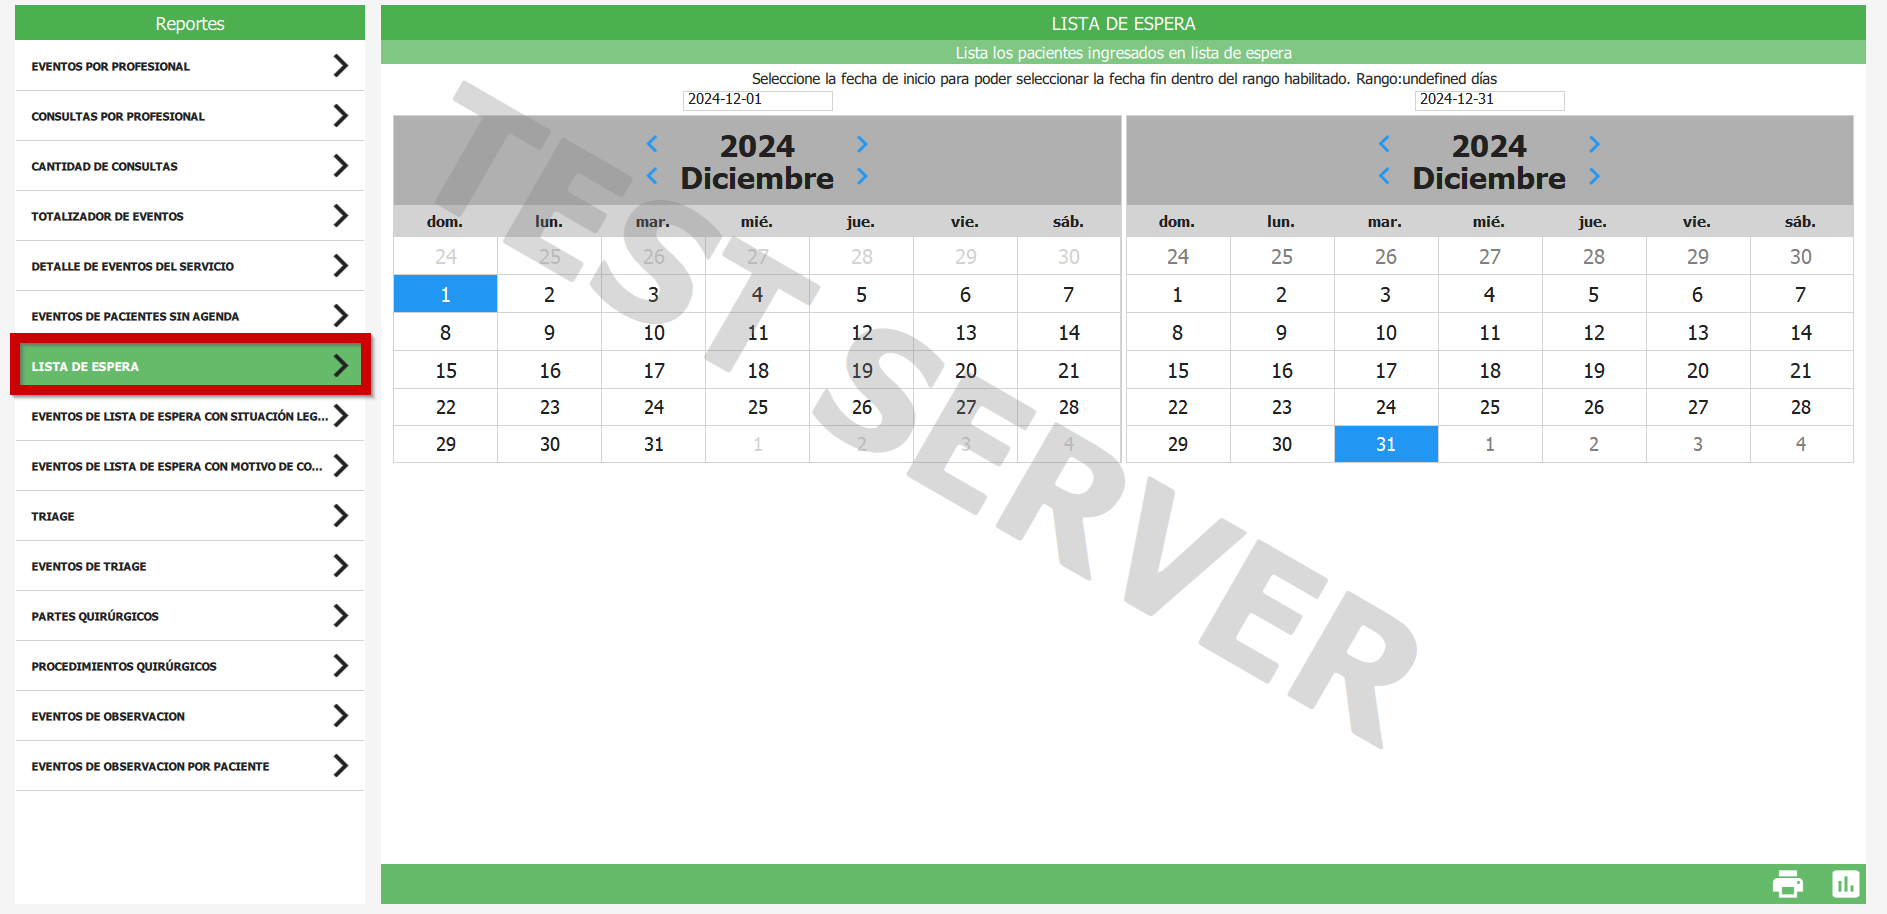
Task: Advance to next month in right calendar
Action: click(x=1594, y=177)
